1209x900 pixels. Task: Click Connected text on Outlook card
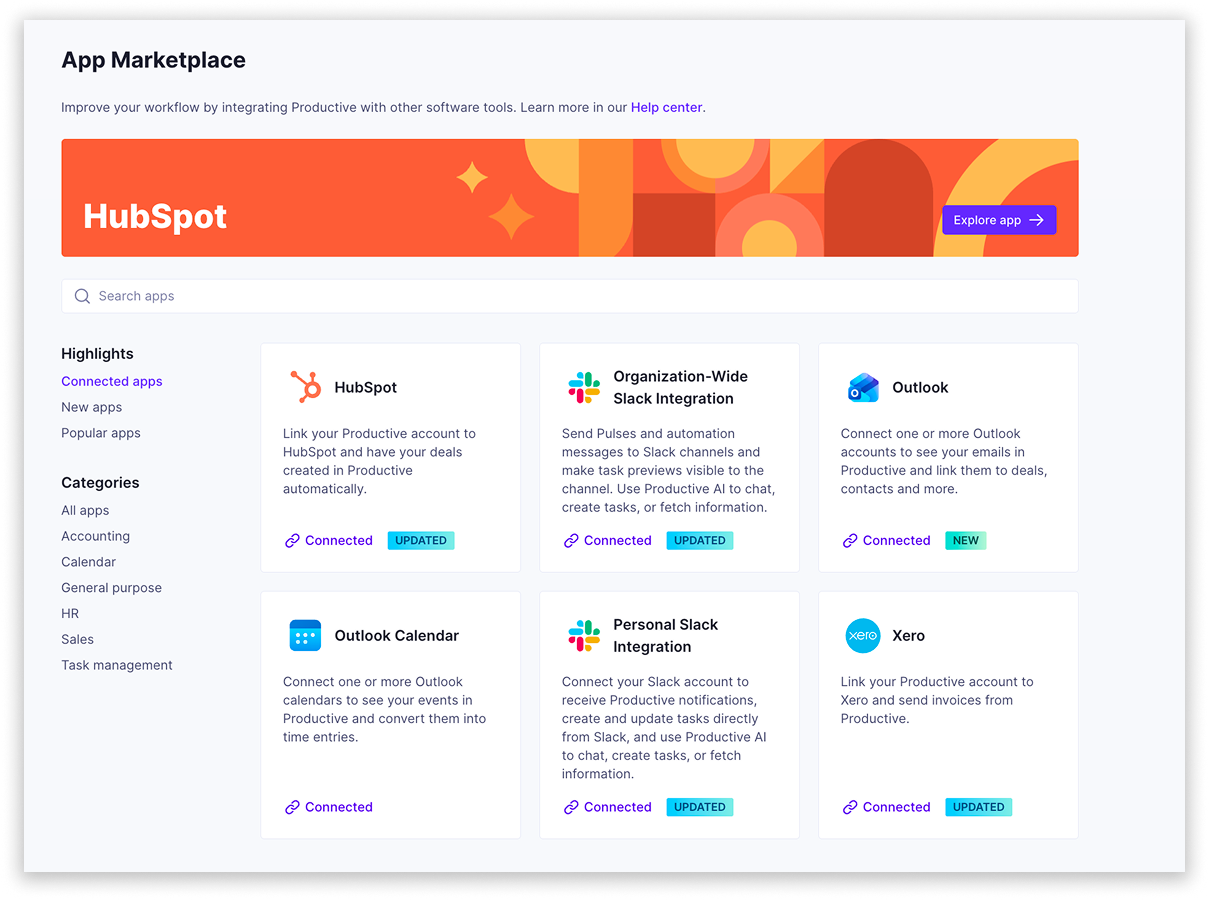point(897,540)
